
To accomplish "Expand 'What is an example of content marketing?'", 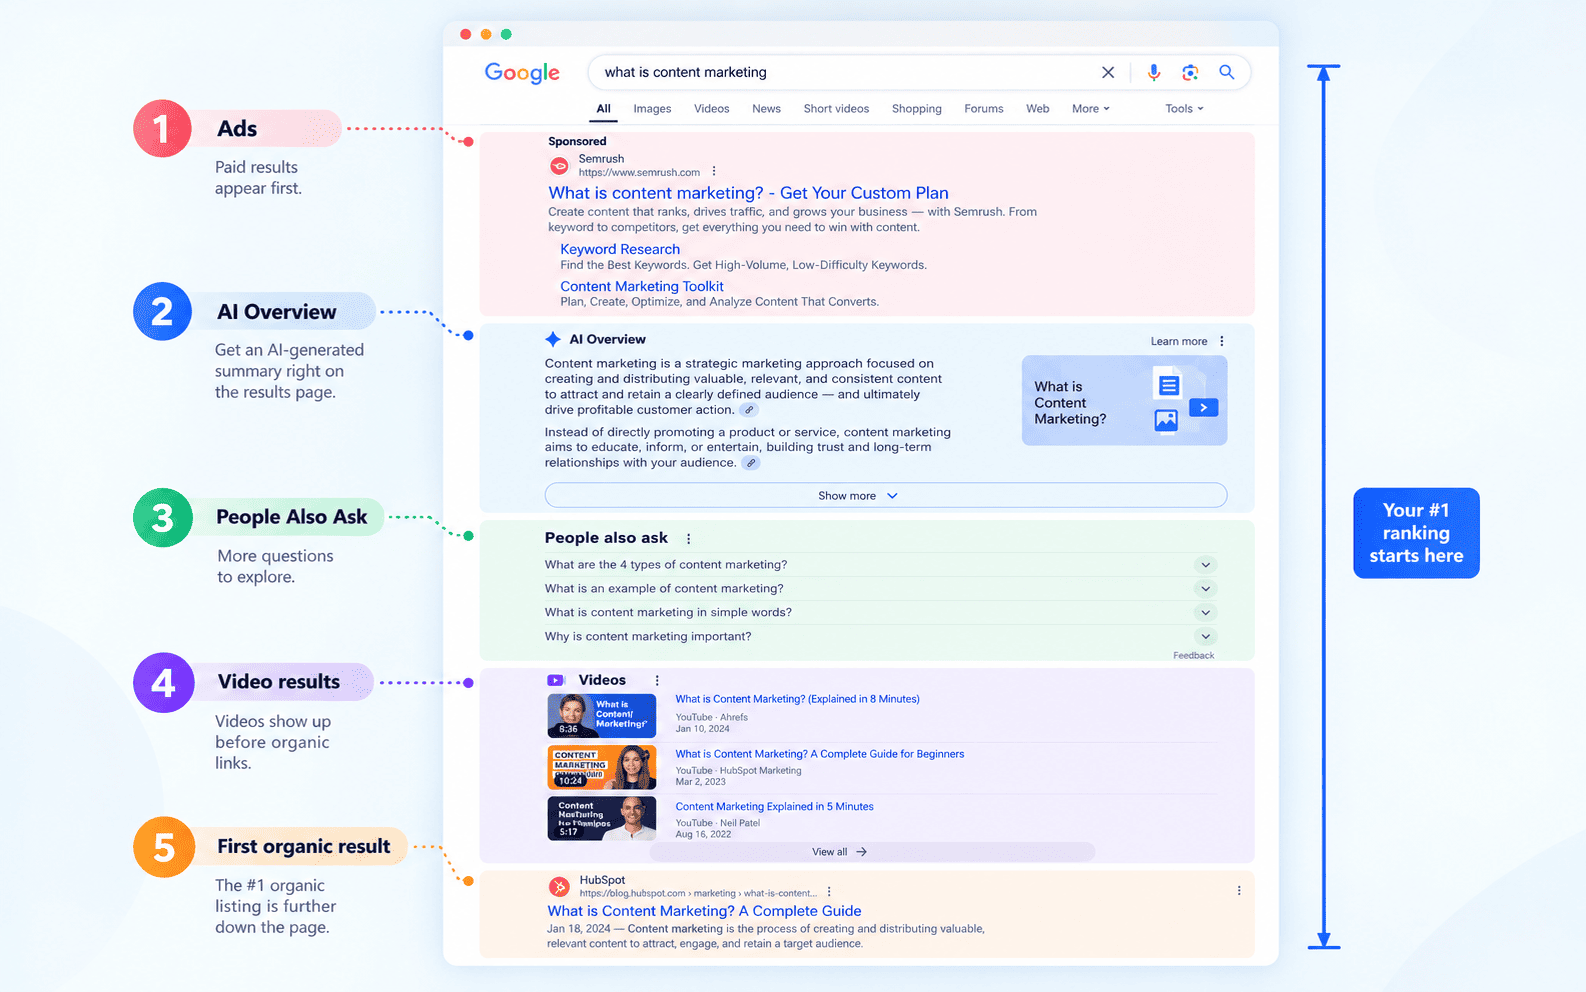I will coord(1205,589).
